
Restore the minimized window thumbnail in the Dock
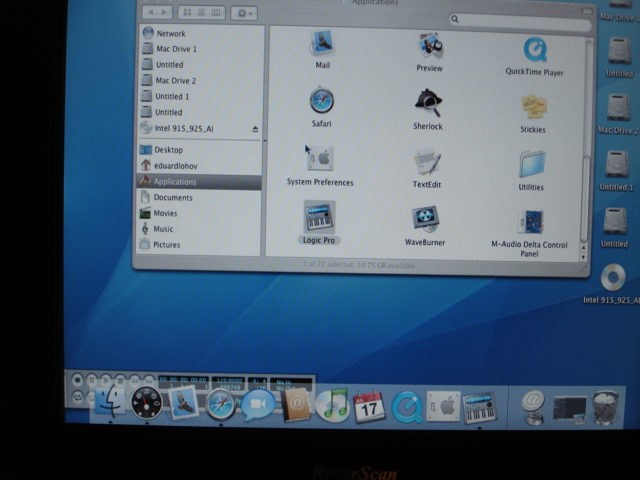tap(570, 409)
